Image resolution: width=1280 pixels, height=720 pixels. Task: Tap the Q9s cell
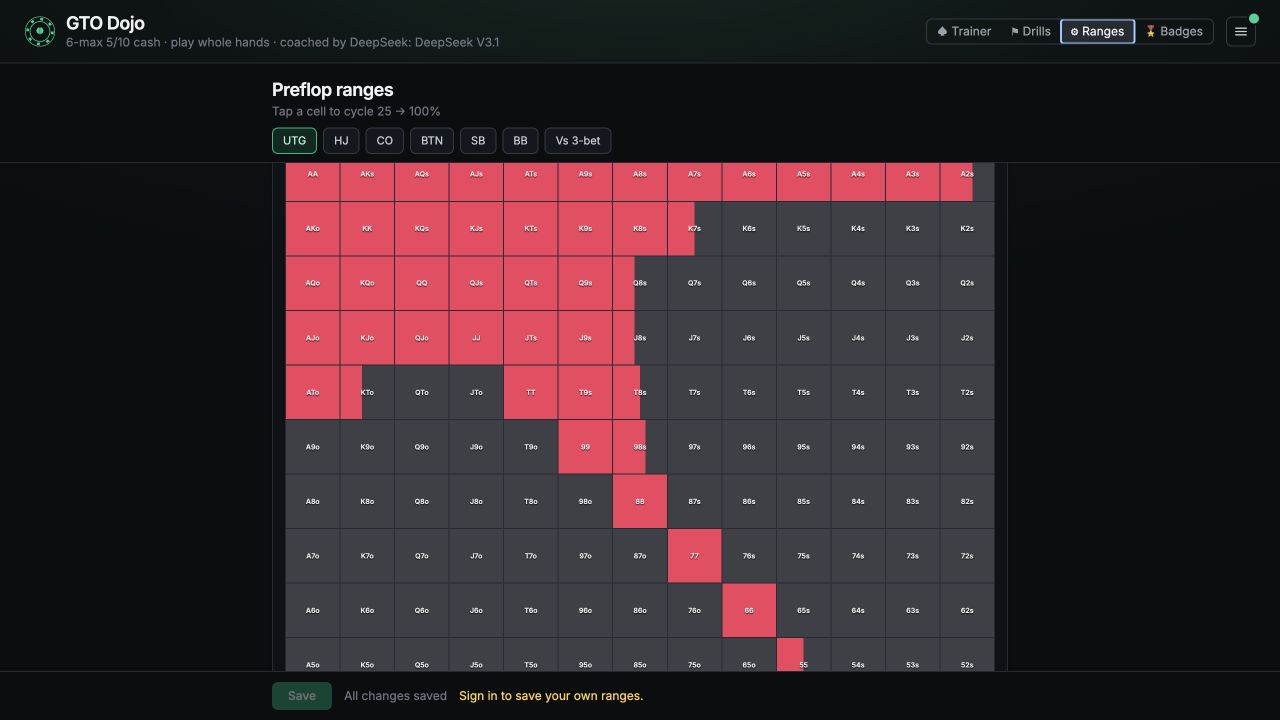pos(585,283)
